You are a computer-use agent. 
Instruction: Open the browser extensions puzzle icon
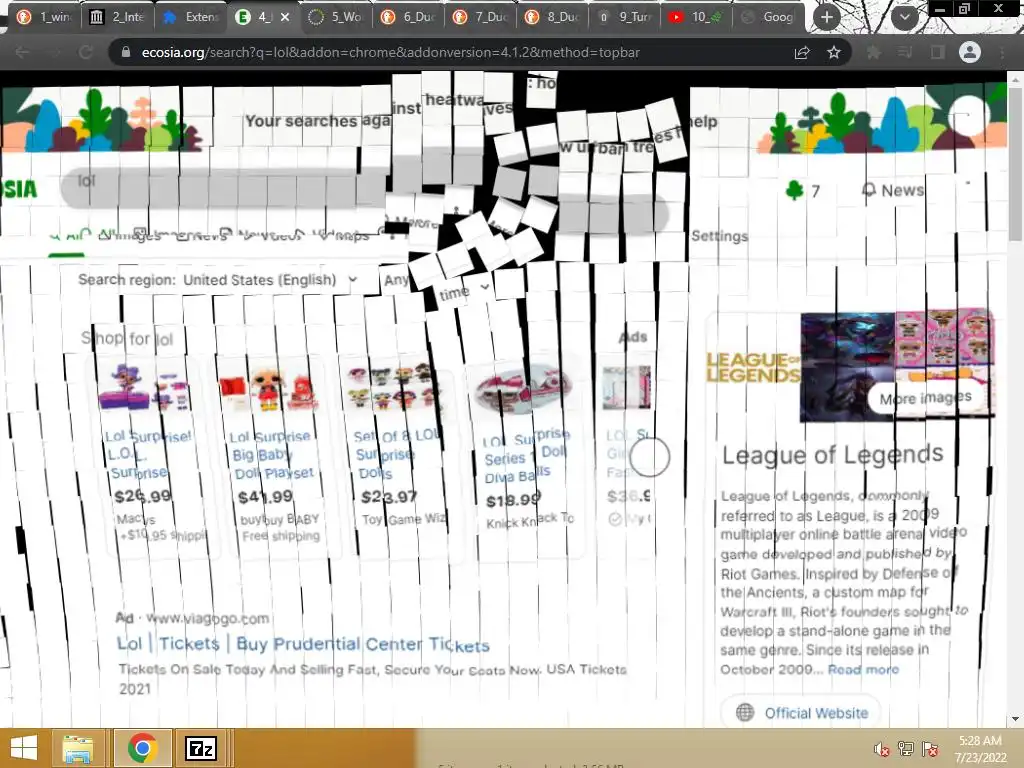click(x=873, y=52)
